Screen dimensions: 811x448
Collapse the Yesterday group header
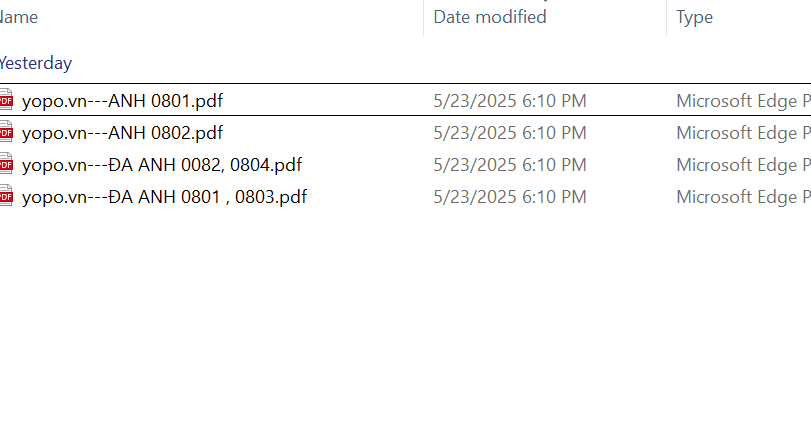(x=36, y=63)
